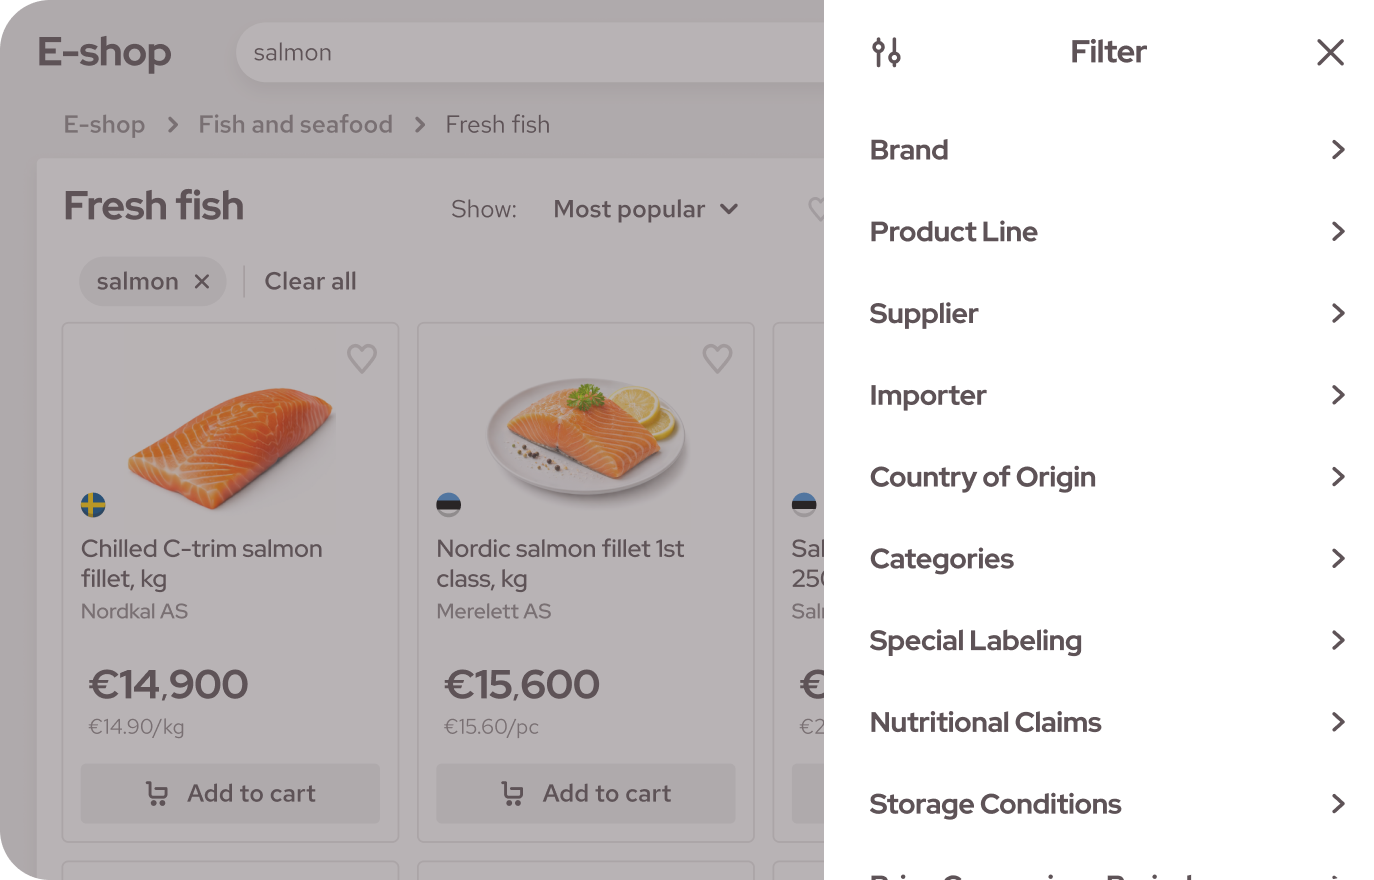Close the Filter panel
Viewport: 1374px width, 880px height.
(x=1330, y=52)
